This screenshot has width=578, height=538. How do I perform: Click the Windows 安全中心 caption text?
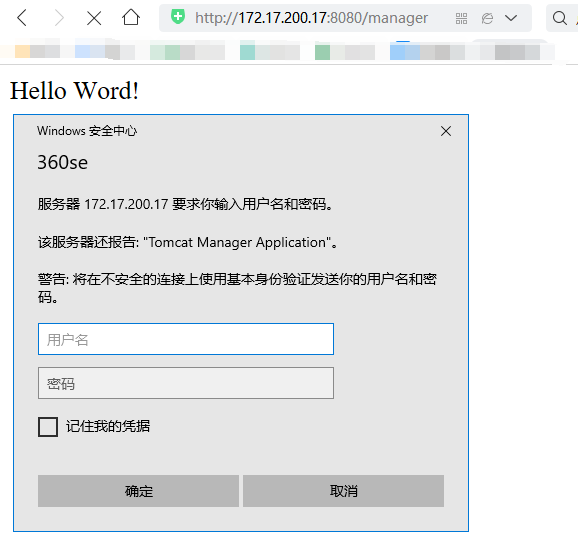pos(87,131)
